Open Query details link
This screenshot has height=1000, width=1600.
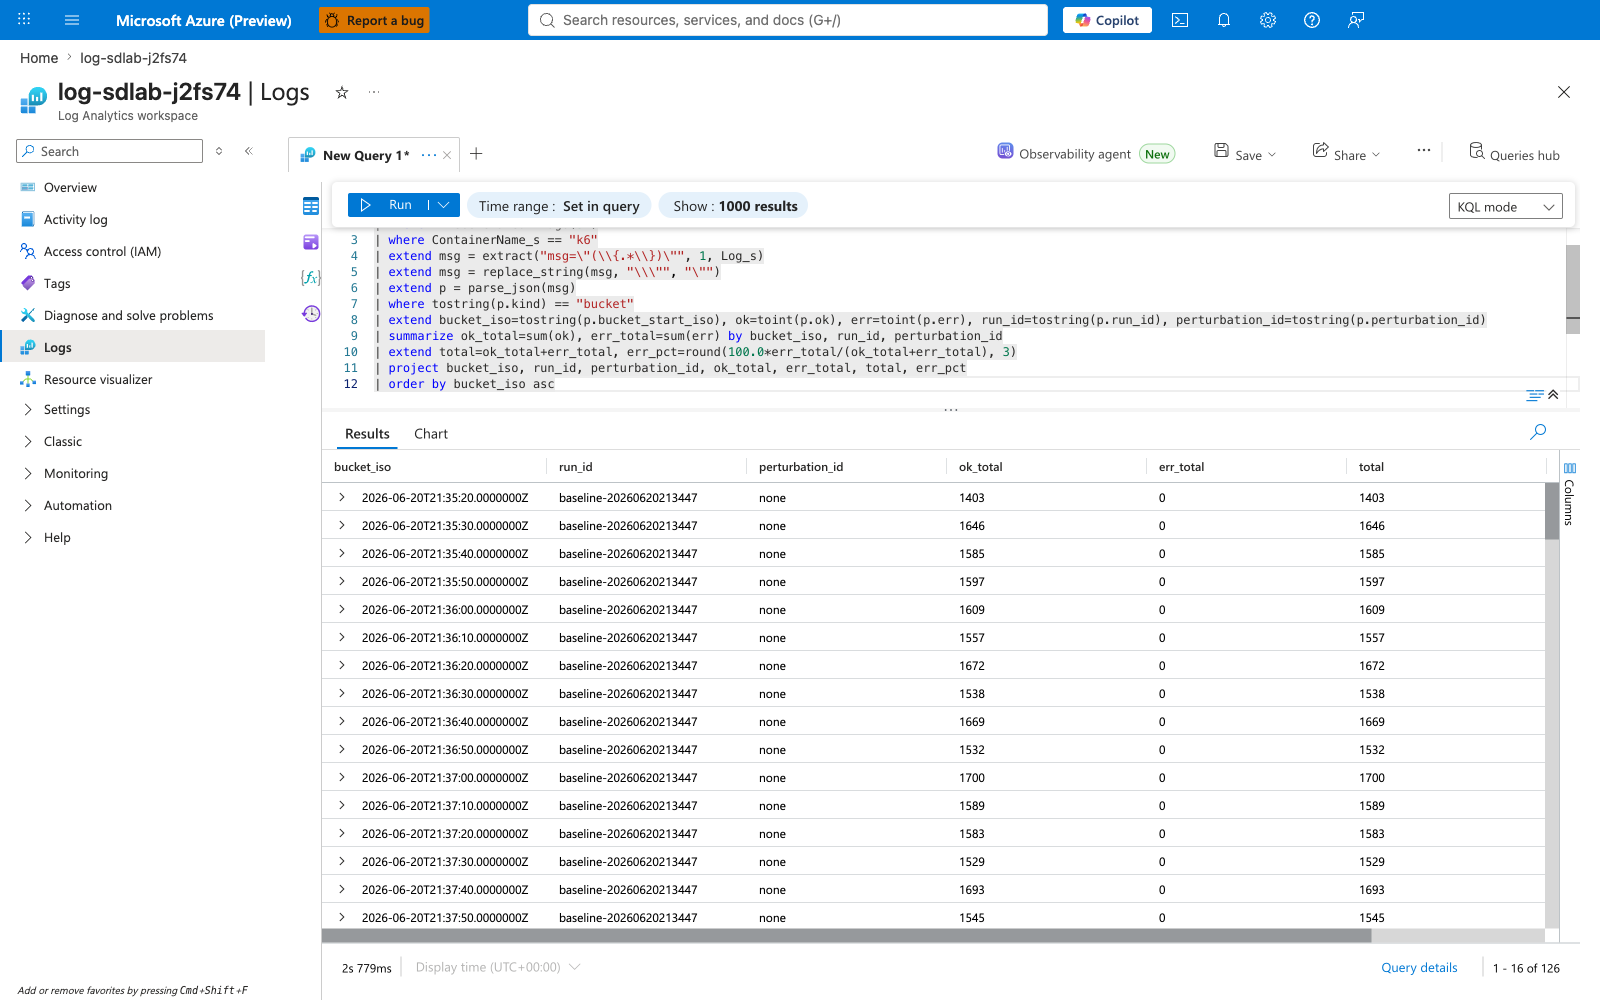1419,967
